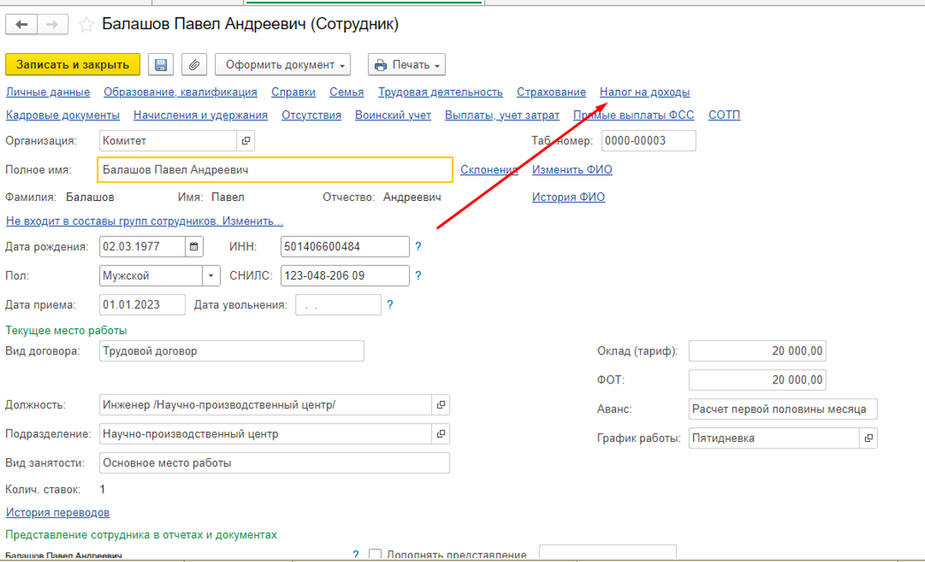The height and width of the screenshot is (562, 925).
Task: Open the Печать dropdown menu
Action: [407, 65]
